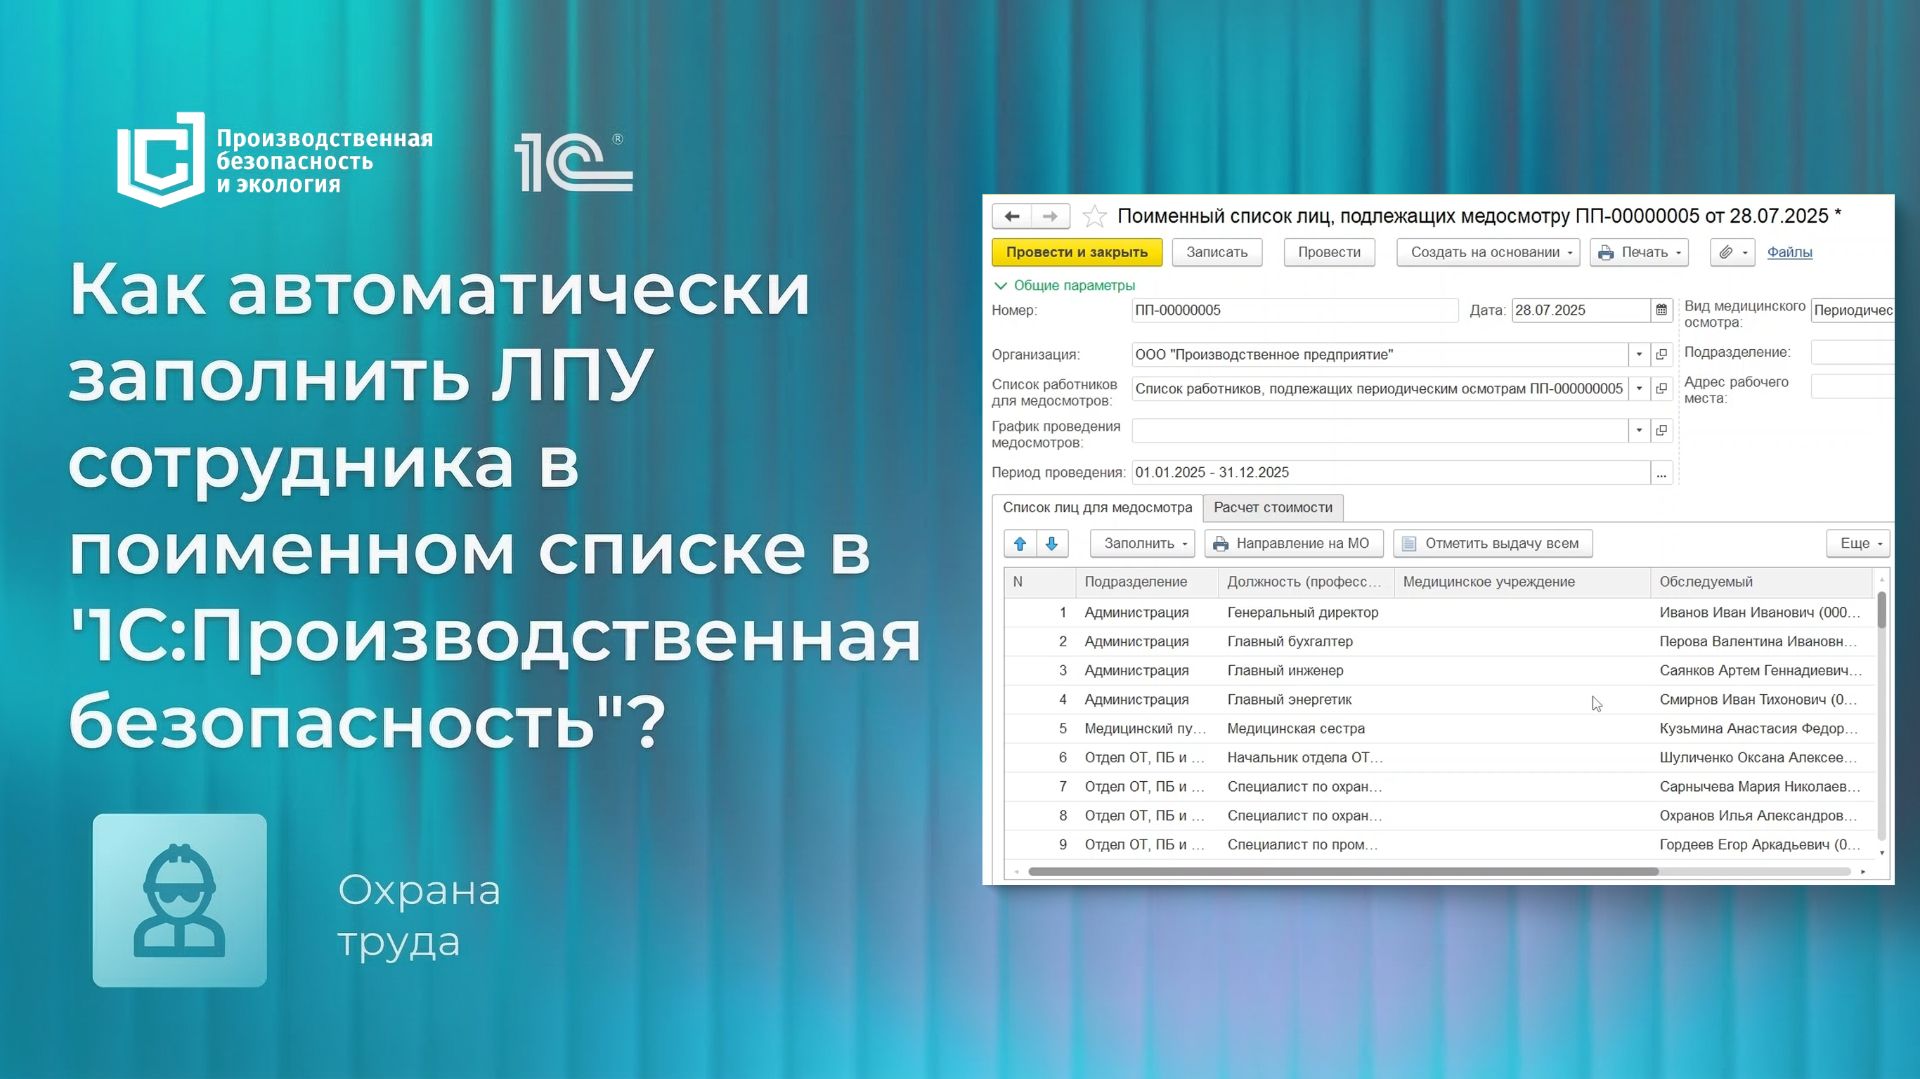This screenshot has height=1079, width=1920.
Task: Select Гордеев Егор Аркадьевич cell
Action: [x=1762, y=844]
